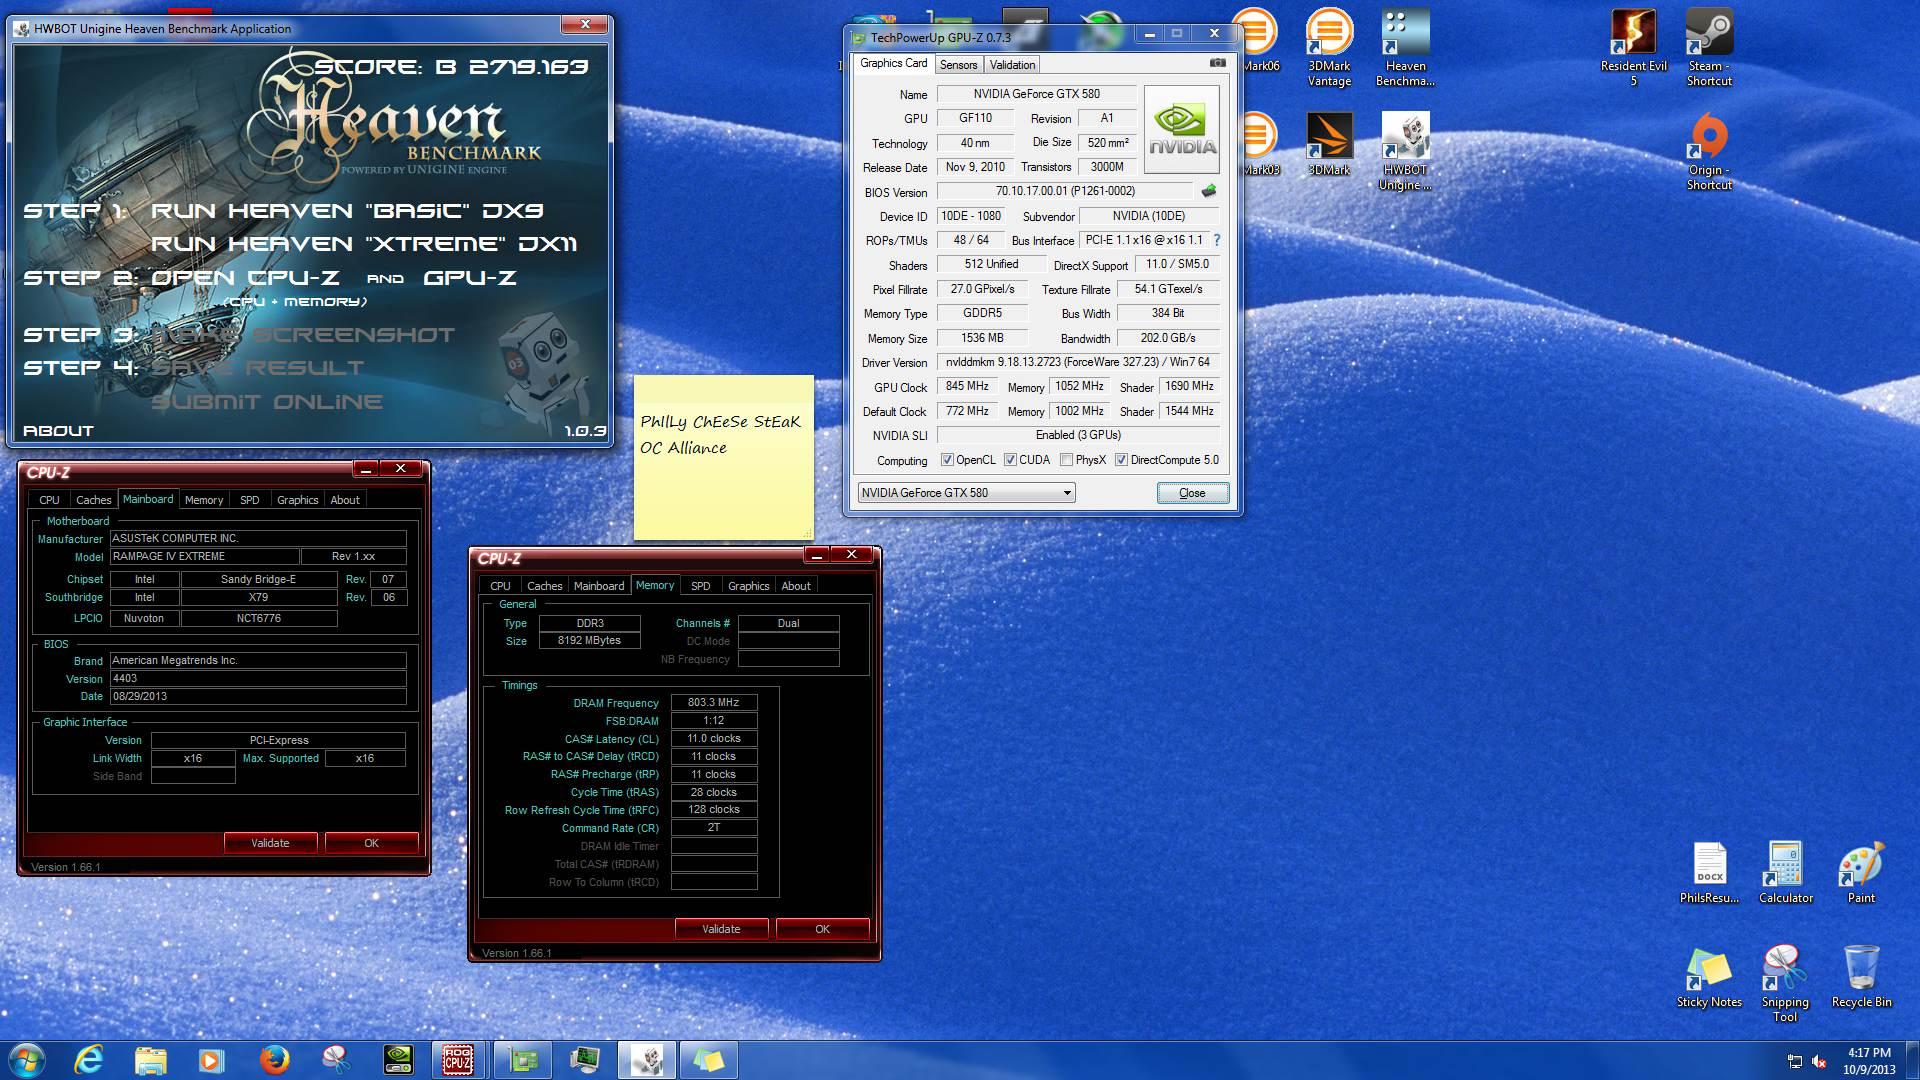Image resolution: width=1920 pixels, height=1080 pixels.
Task: Open the Windows Start menu
Action: click(x=27, y=1059)
